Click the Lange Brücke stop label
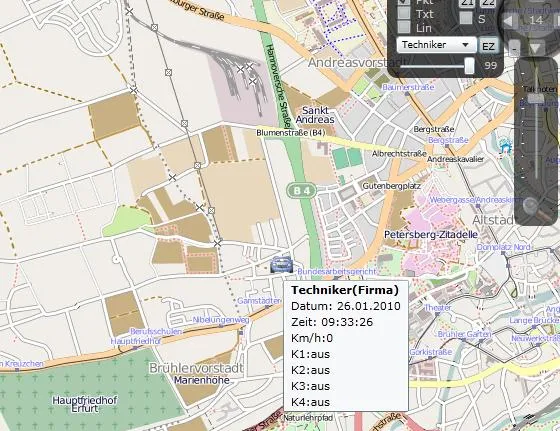Viewport: 560px width, 431px height. click(x=534, y=320)
